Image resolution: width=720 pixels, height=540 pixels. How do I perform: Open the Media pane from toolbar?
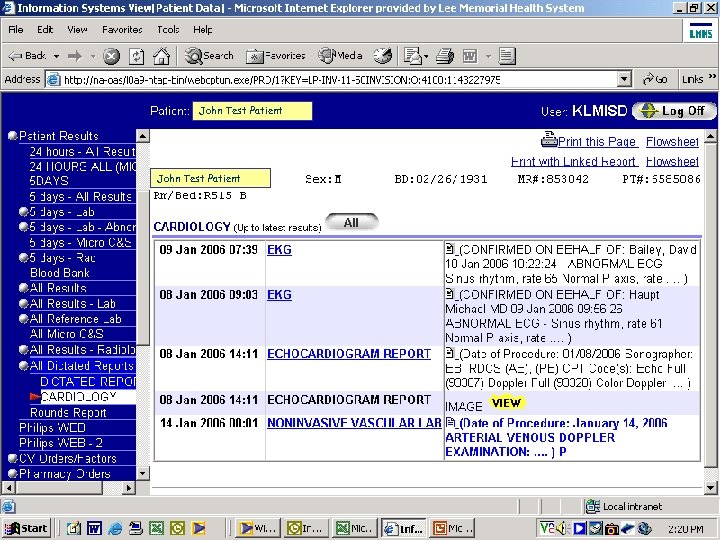coord(340,56)
